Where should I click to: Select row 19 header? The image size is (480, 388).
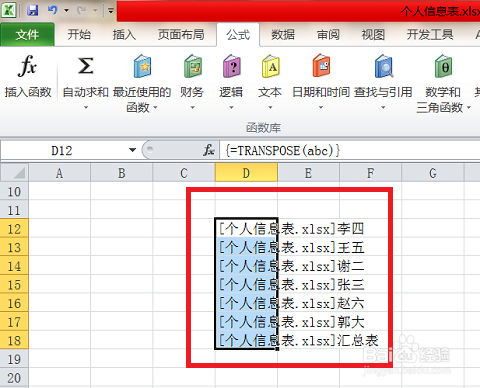coord(14,359)
